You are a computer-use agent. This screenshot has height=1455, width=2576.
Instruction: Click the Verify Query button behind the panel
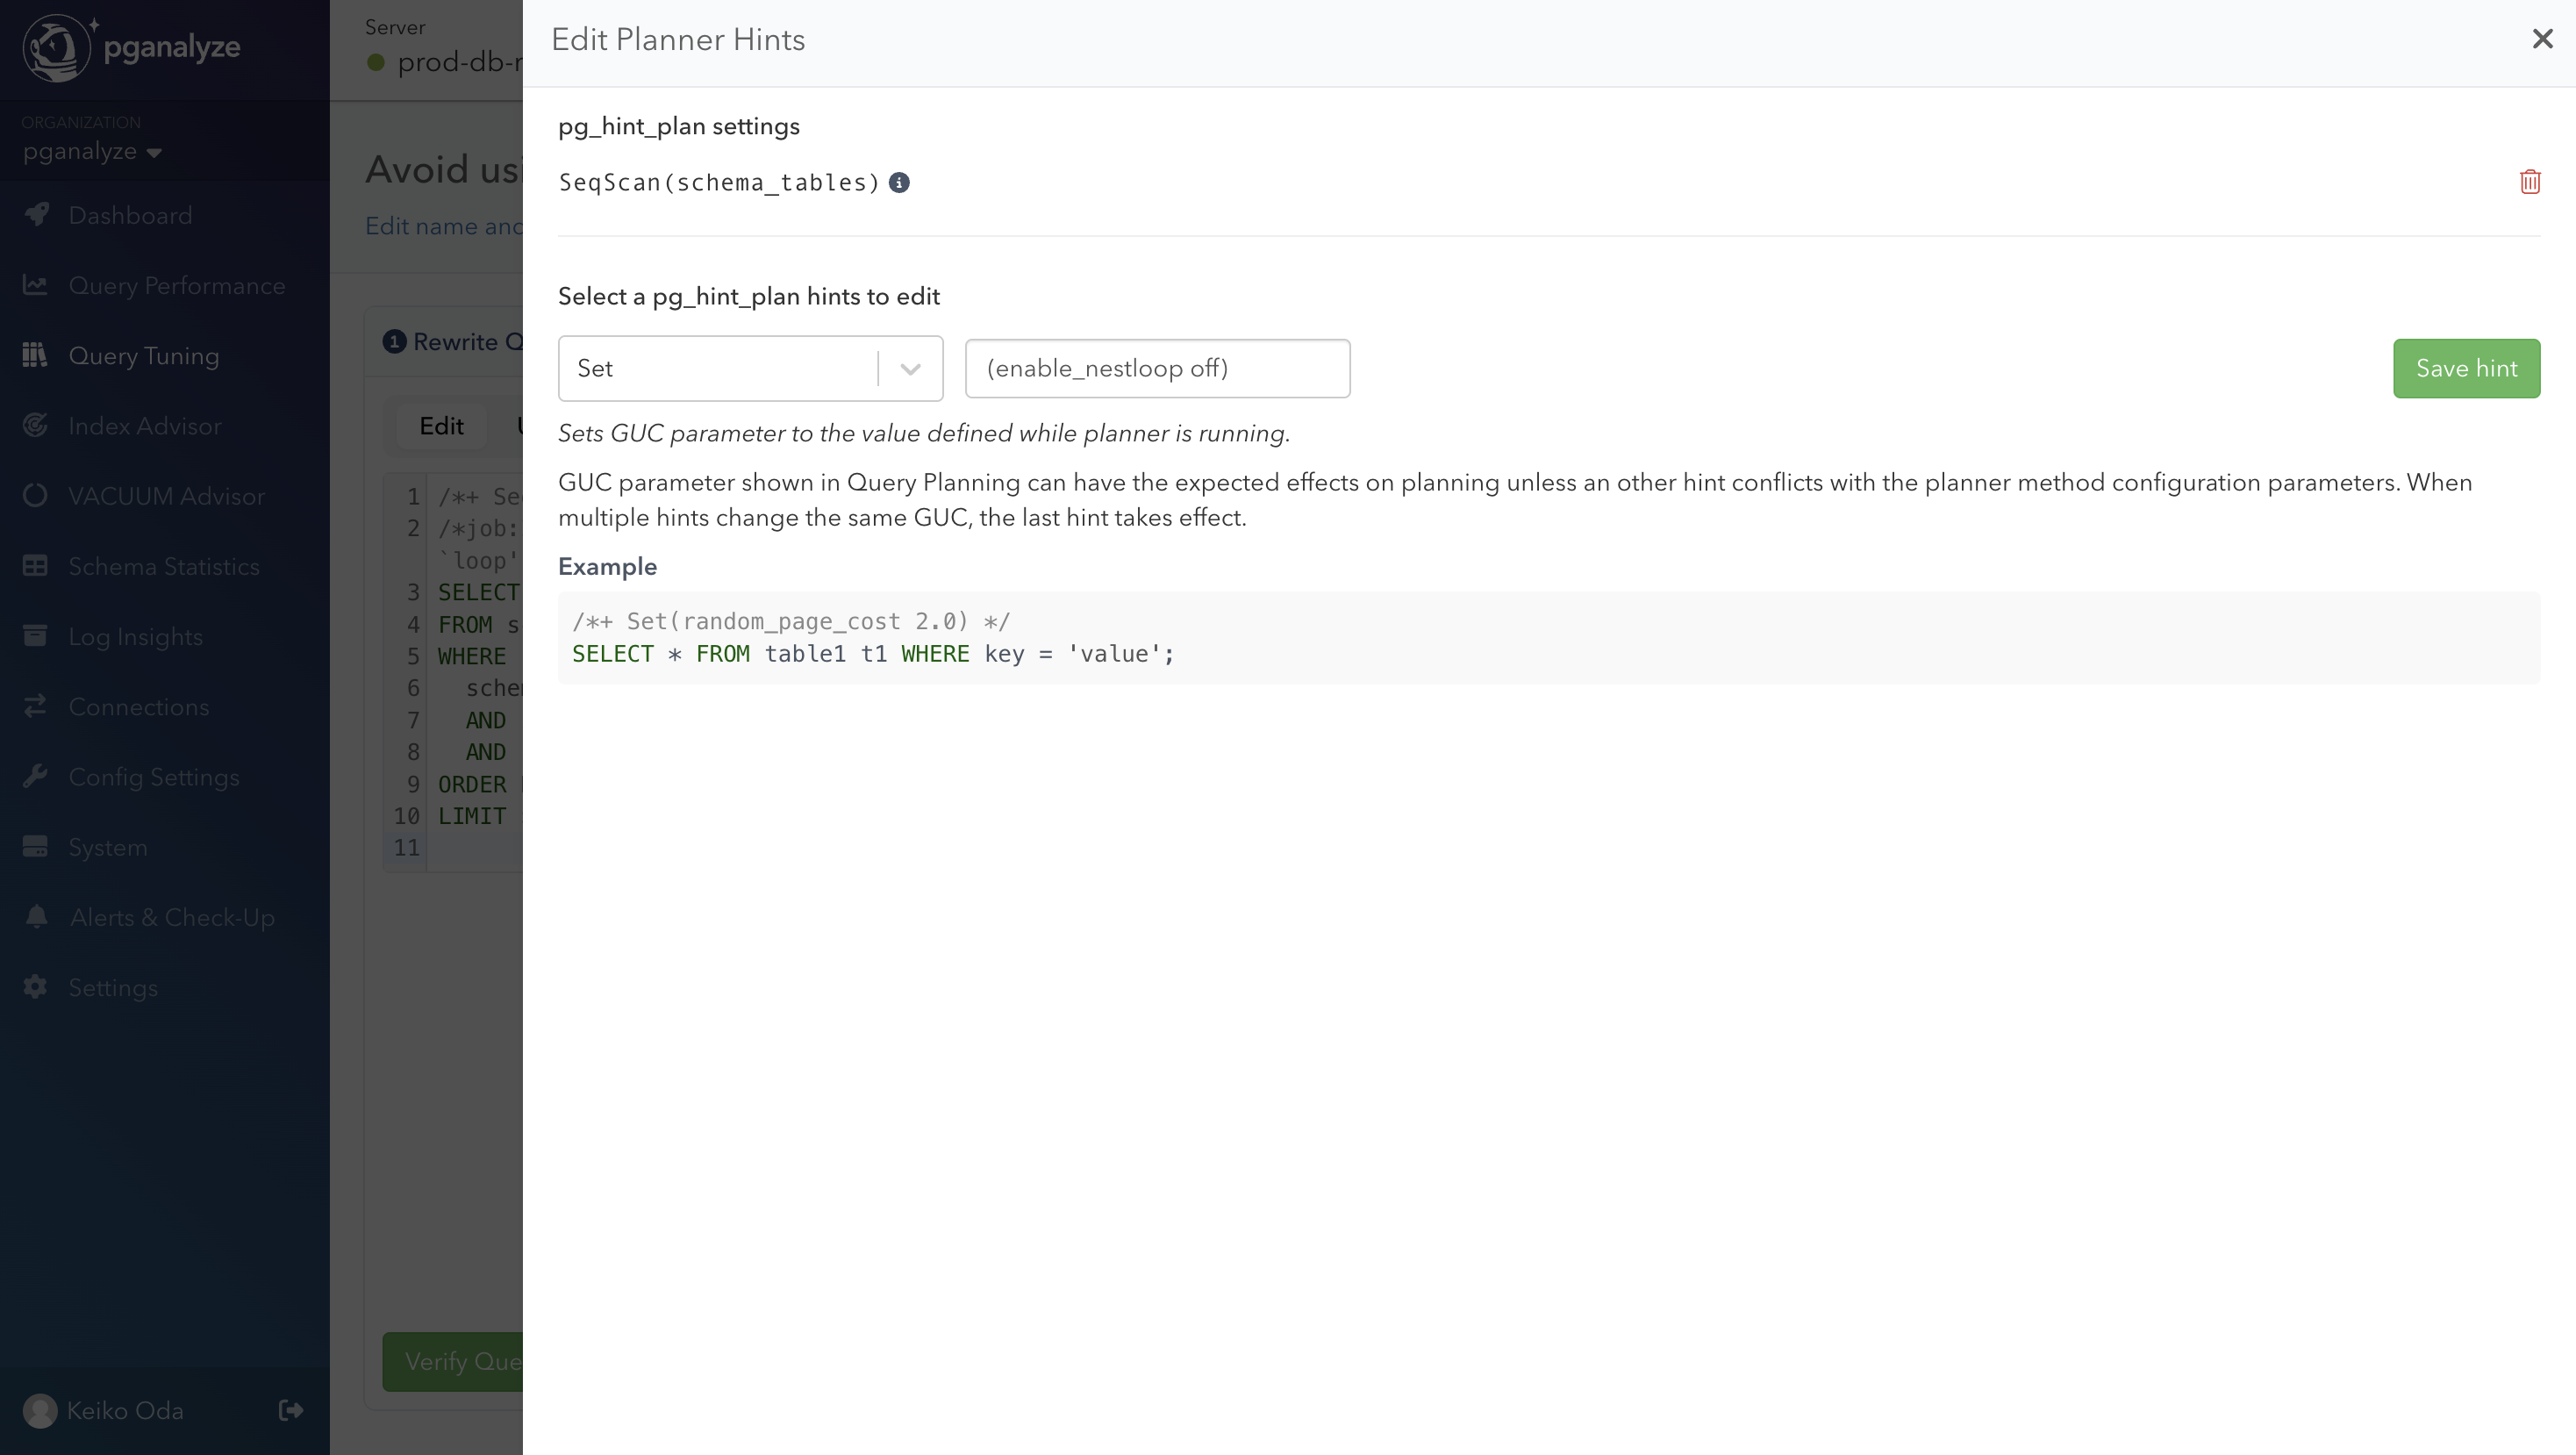pos(453,1361)
